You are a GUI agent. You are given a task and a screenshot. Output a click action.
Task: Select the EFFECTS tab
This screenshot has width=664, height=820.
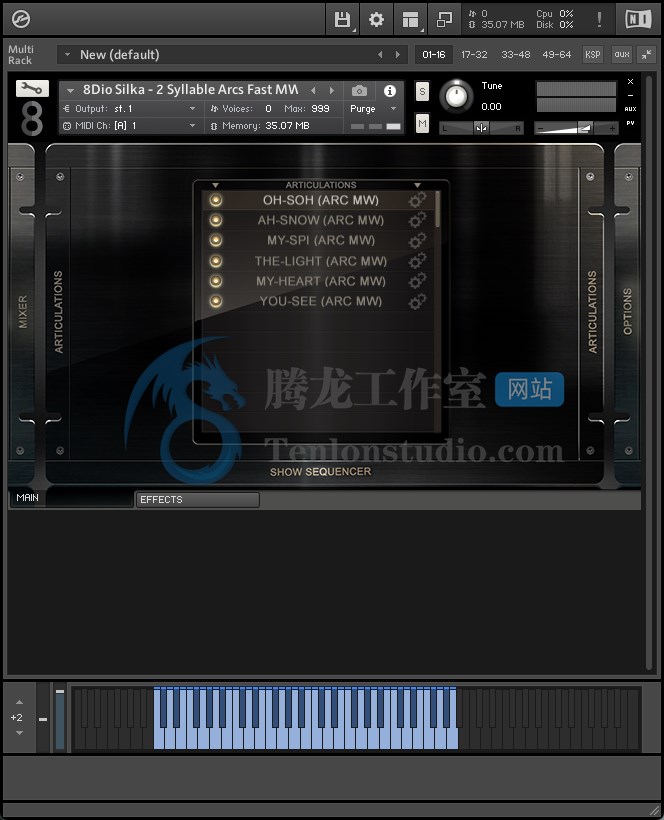tap(197, 499)
